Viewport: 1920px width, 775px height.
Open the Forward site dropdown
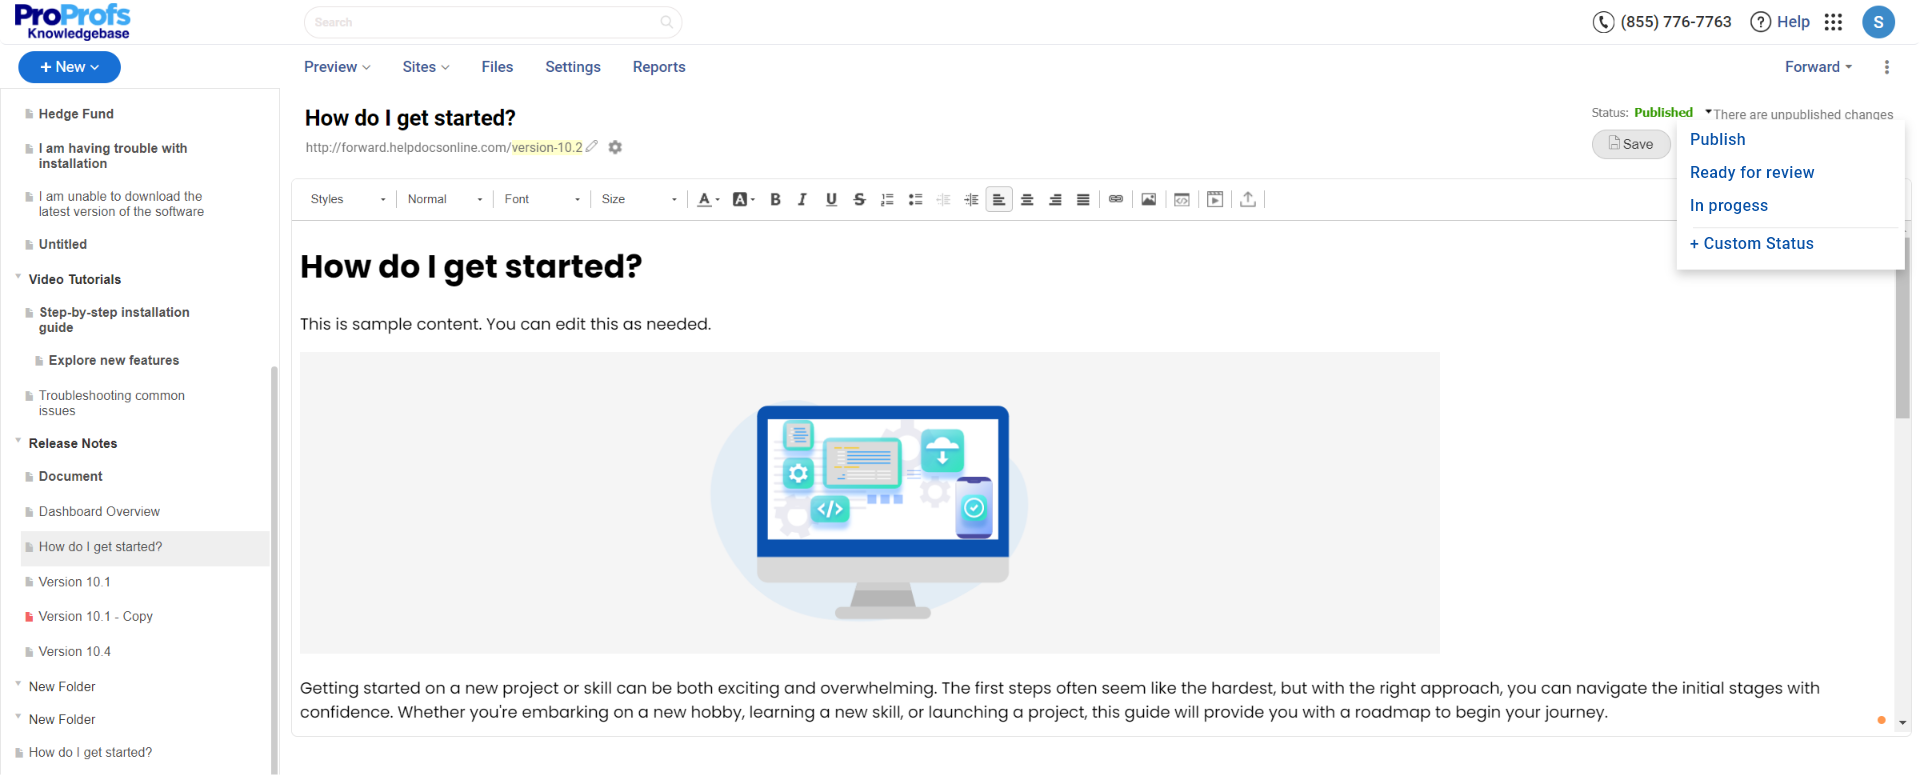pyautogui.click(x=1818, y=67)
